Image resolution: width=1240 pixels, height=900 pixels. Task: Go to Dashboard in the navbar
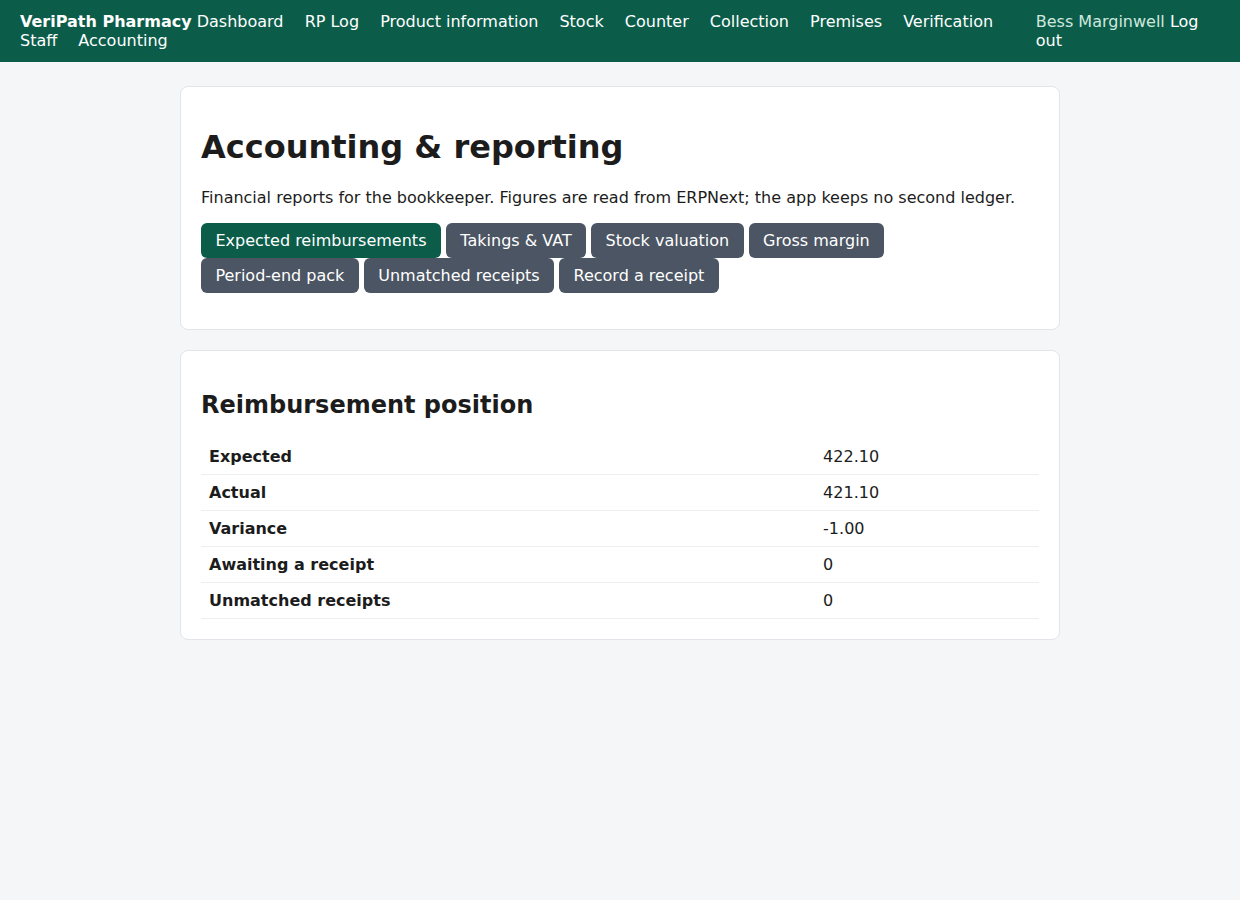point(240,21)
